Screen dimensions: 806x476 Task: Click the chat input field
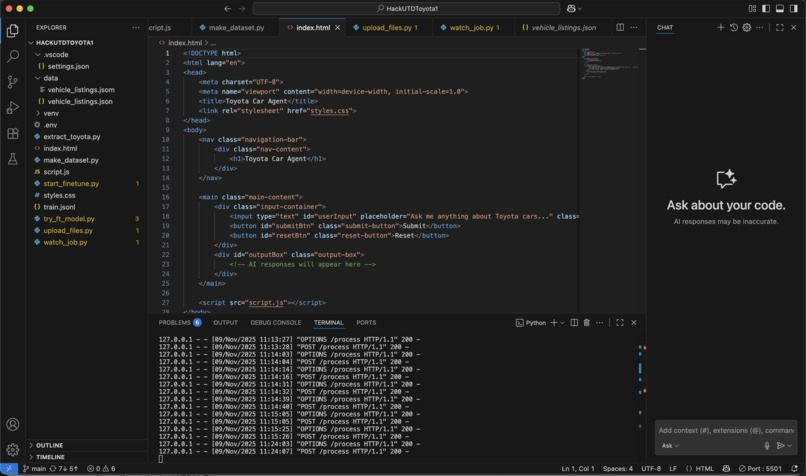coord(725,430)
